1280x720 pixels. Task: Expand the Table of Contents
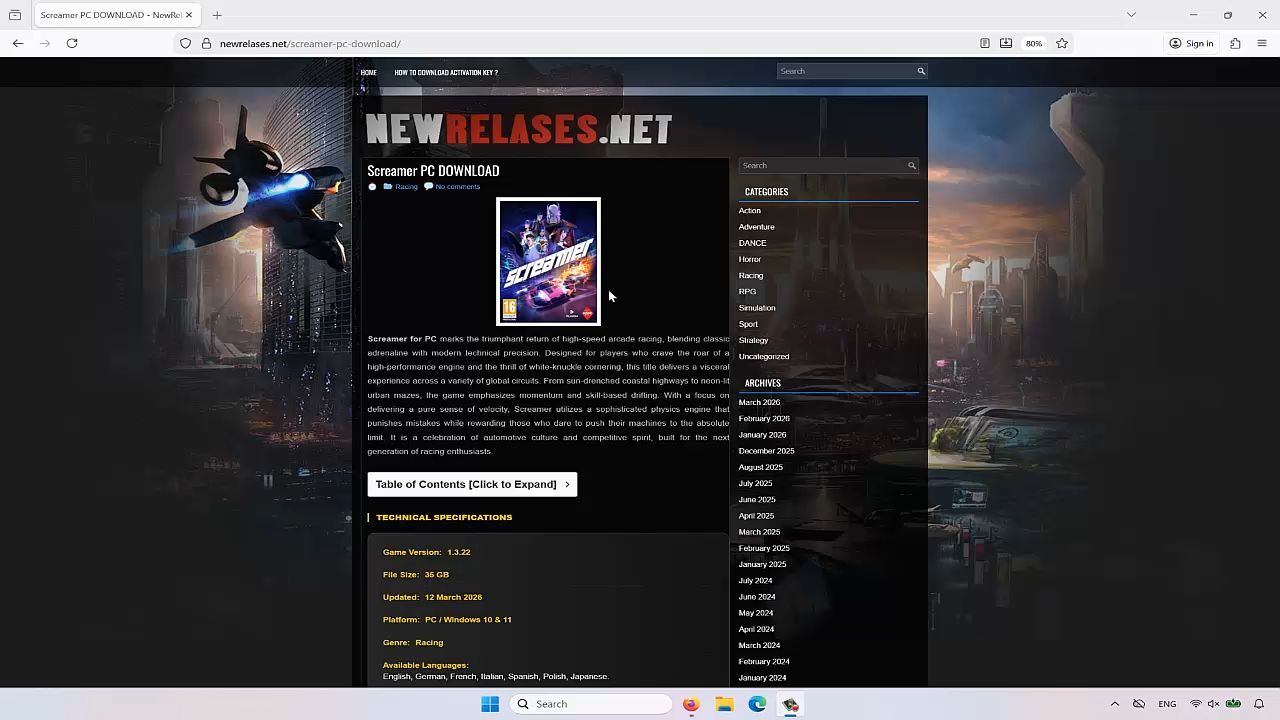[472, 484]
